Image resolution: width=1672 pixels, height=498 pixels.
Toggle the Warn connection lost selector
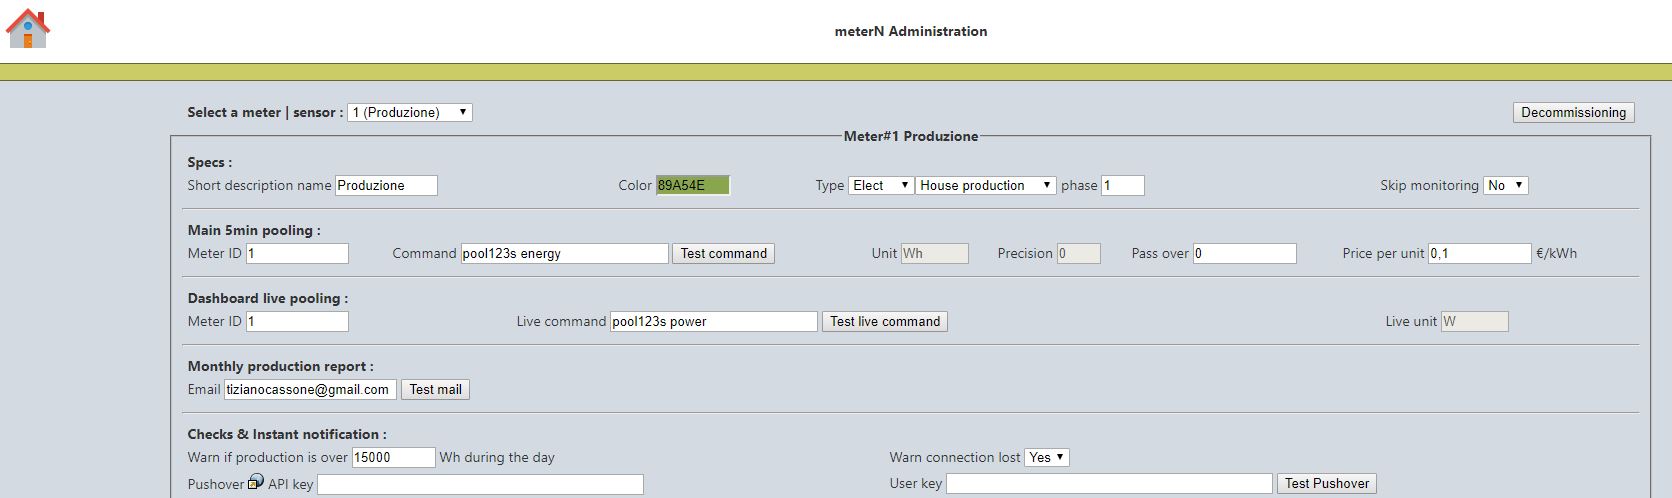1047,457
